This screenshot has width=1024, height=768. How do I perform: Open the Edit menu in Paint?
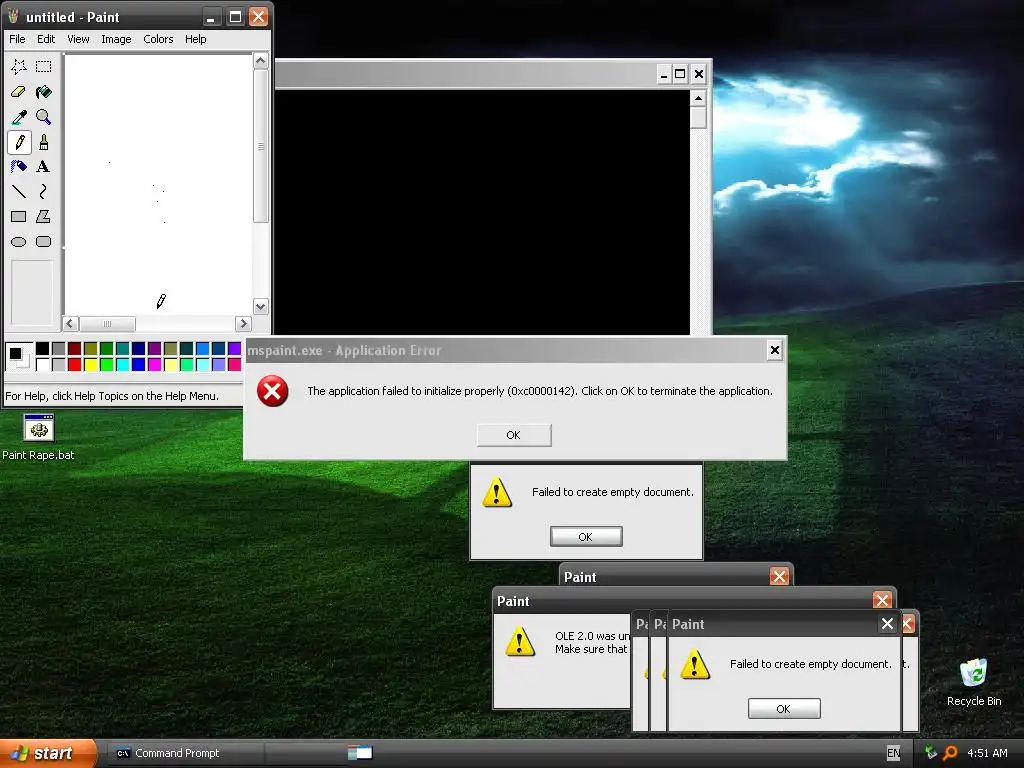point(46,39)
